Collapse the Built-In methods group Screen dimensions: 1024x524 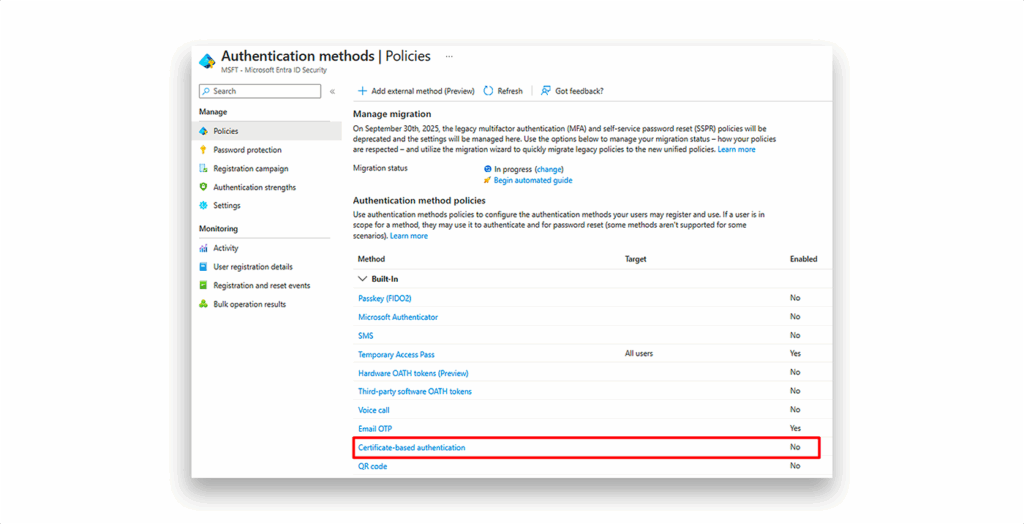coord(362,279)
